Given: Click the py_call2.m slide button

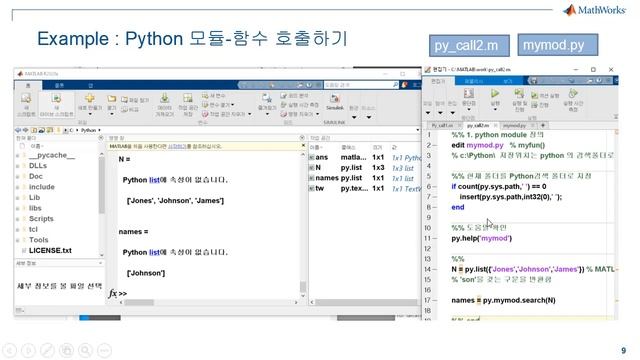Looking at the screenshot, I should coord(469,45).
